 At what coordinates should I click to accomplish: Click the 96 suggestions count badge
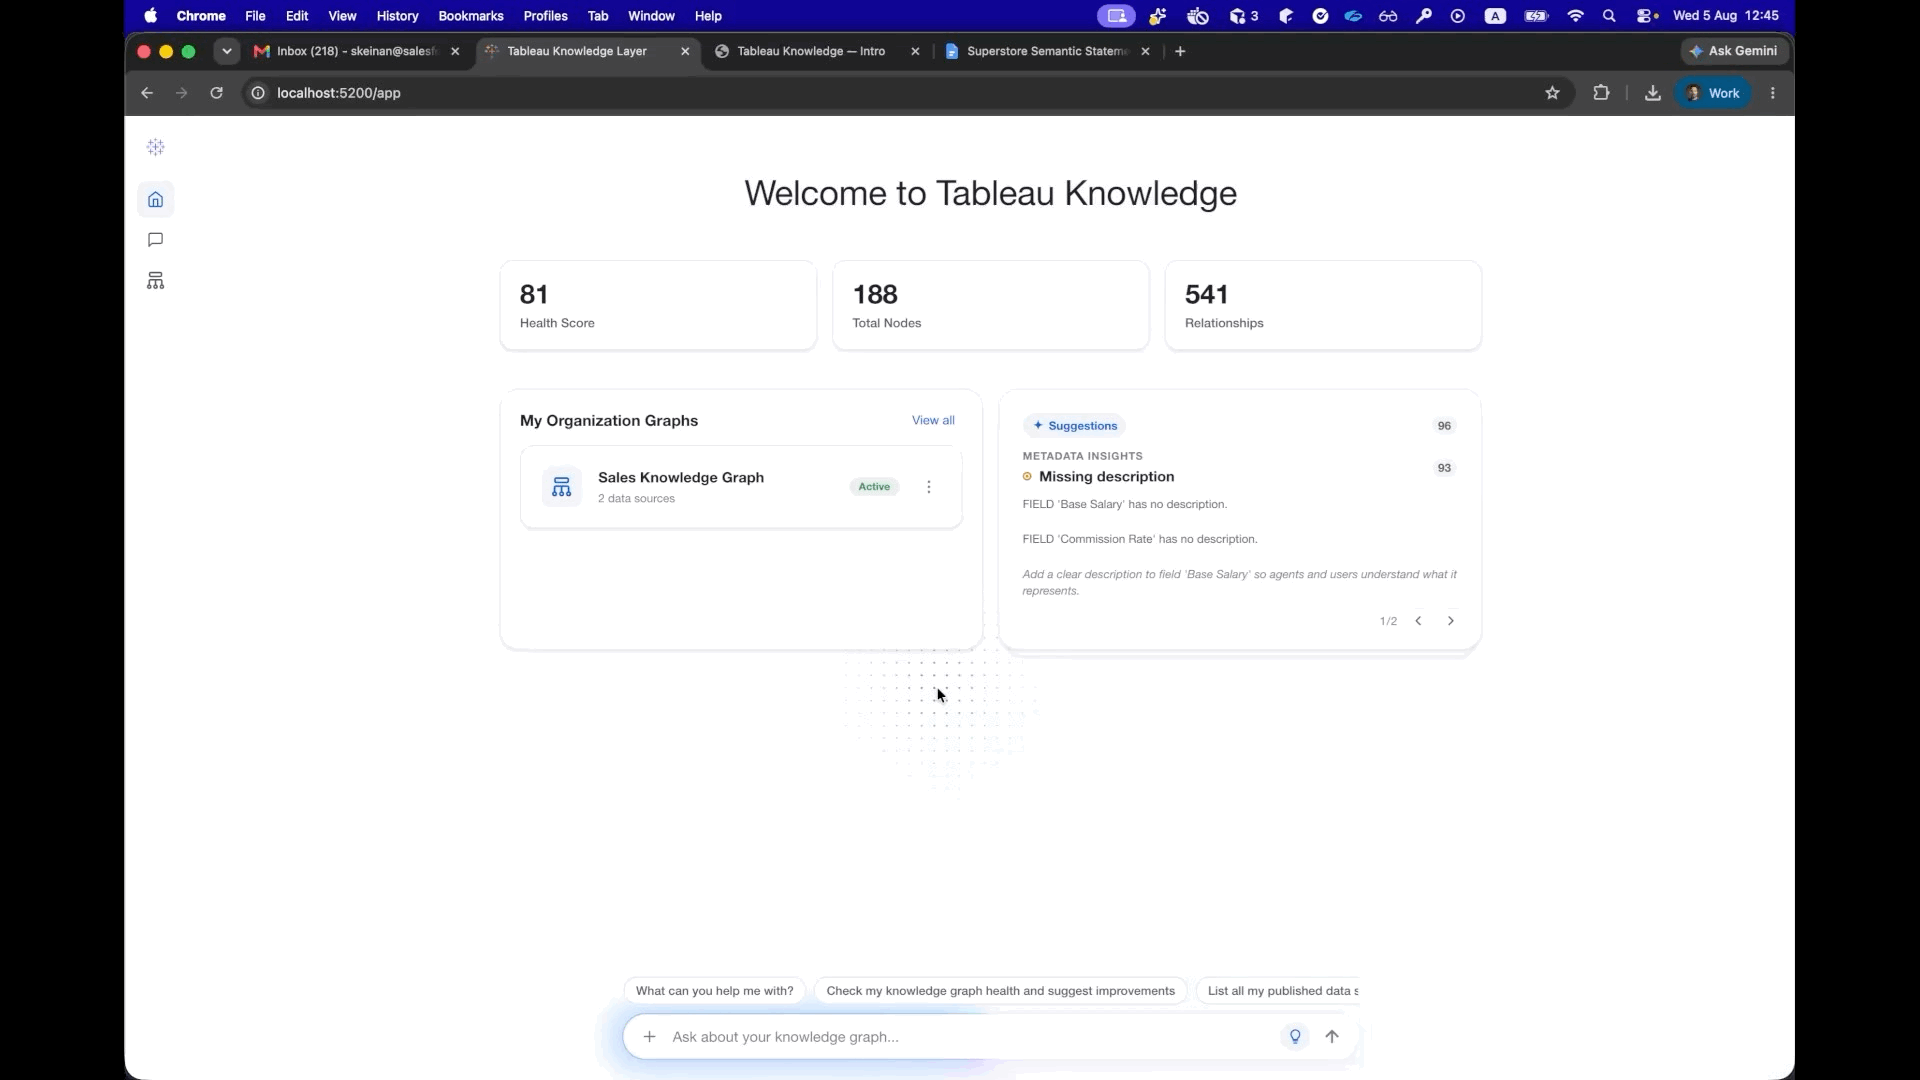click(1444, 426)
